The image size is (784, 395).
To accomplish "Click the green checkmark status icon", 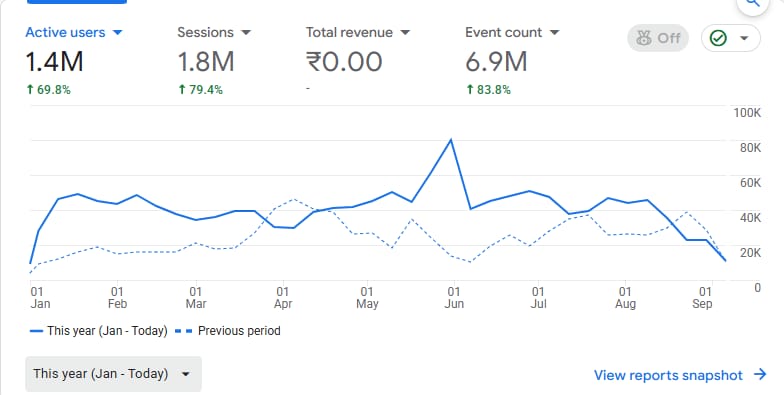I will (x=718, y=38).
